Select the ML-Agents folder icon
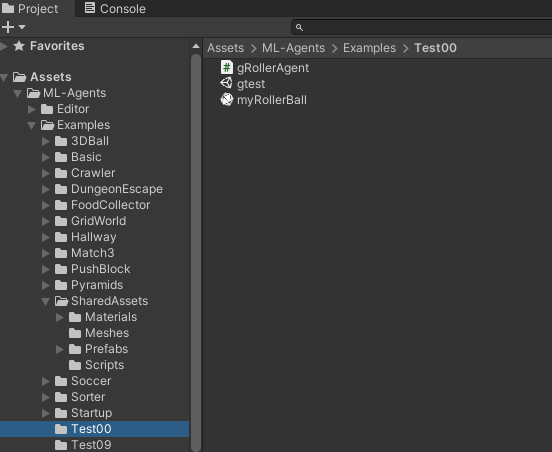This screenshot has width=552, height=452. point(33,93)
